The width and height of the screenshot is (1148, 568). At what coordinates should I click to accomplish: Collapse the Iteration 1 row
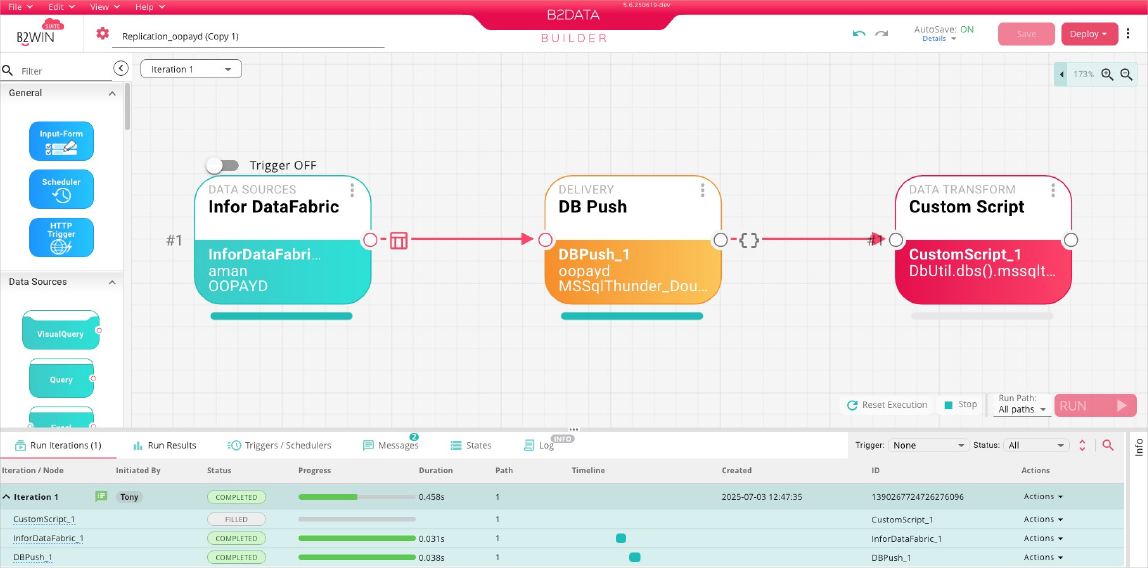(x=6, y=497)
